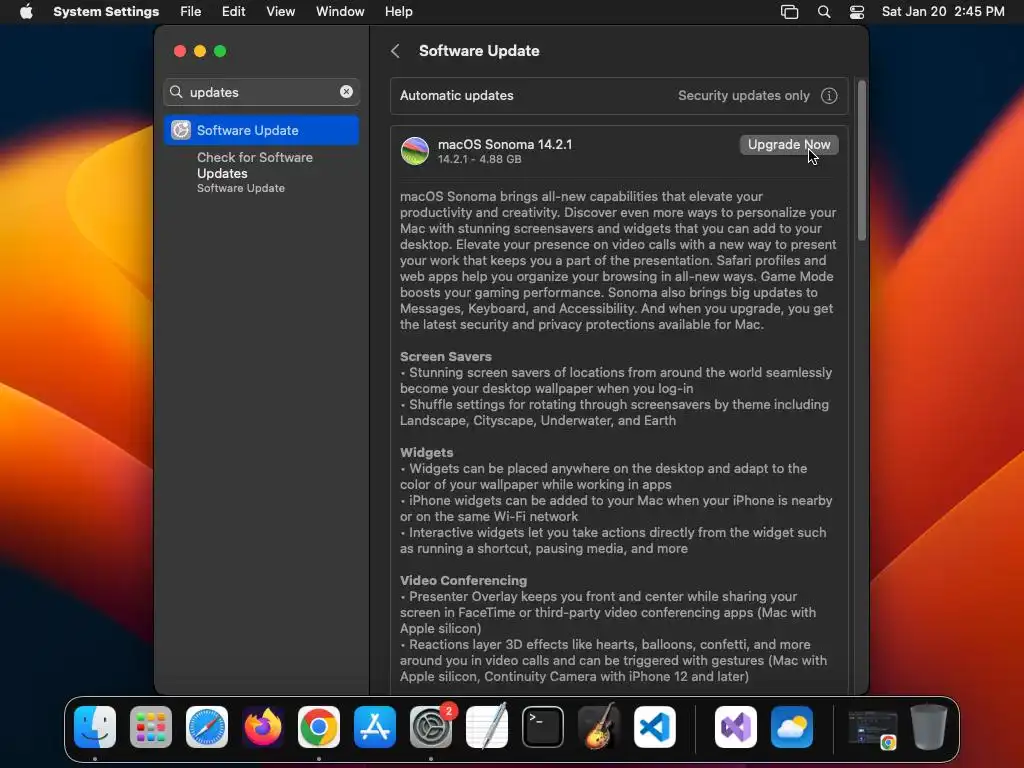Open the File menu
Viewport: 1024px width, 768px height.
[191, 12]
